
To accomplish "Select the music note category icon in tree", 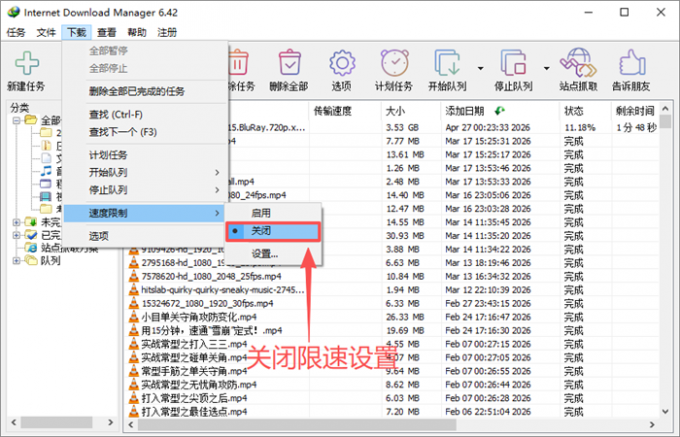I will tap(46, 171).
